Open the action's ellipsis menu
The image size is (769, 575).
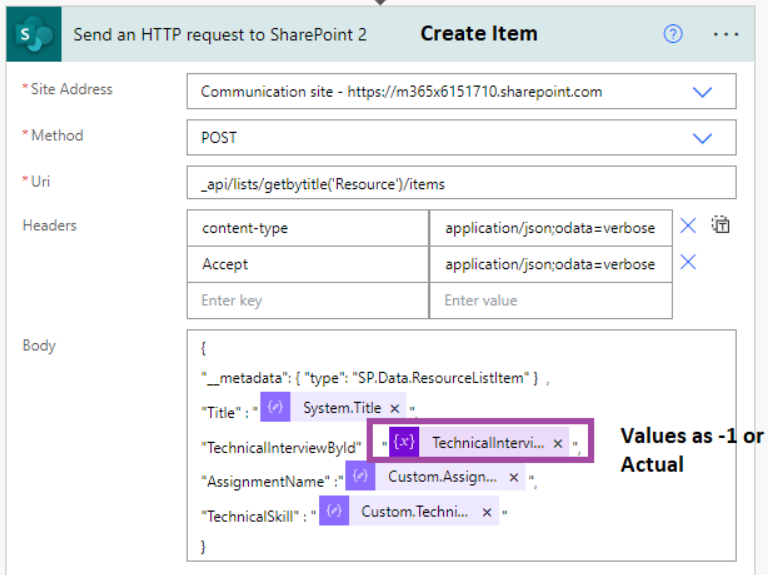coord(725,34)
